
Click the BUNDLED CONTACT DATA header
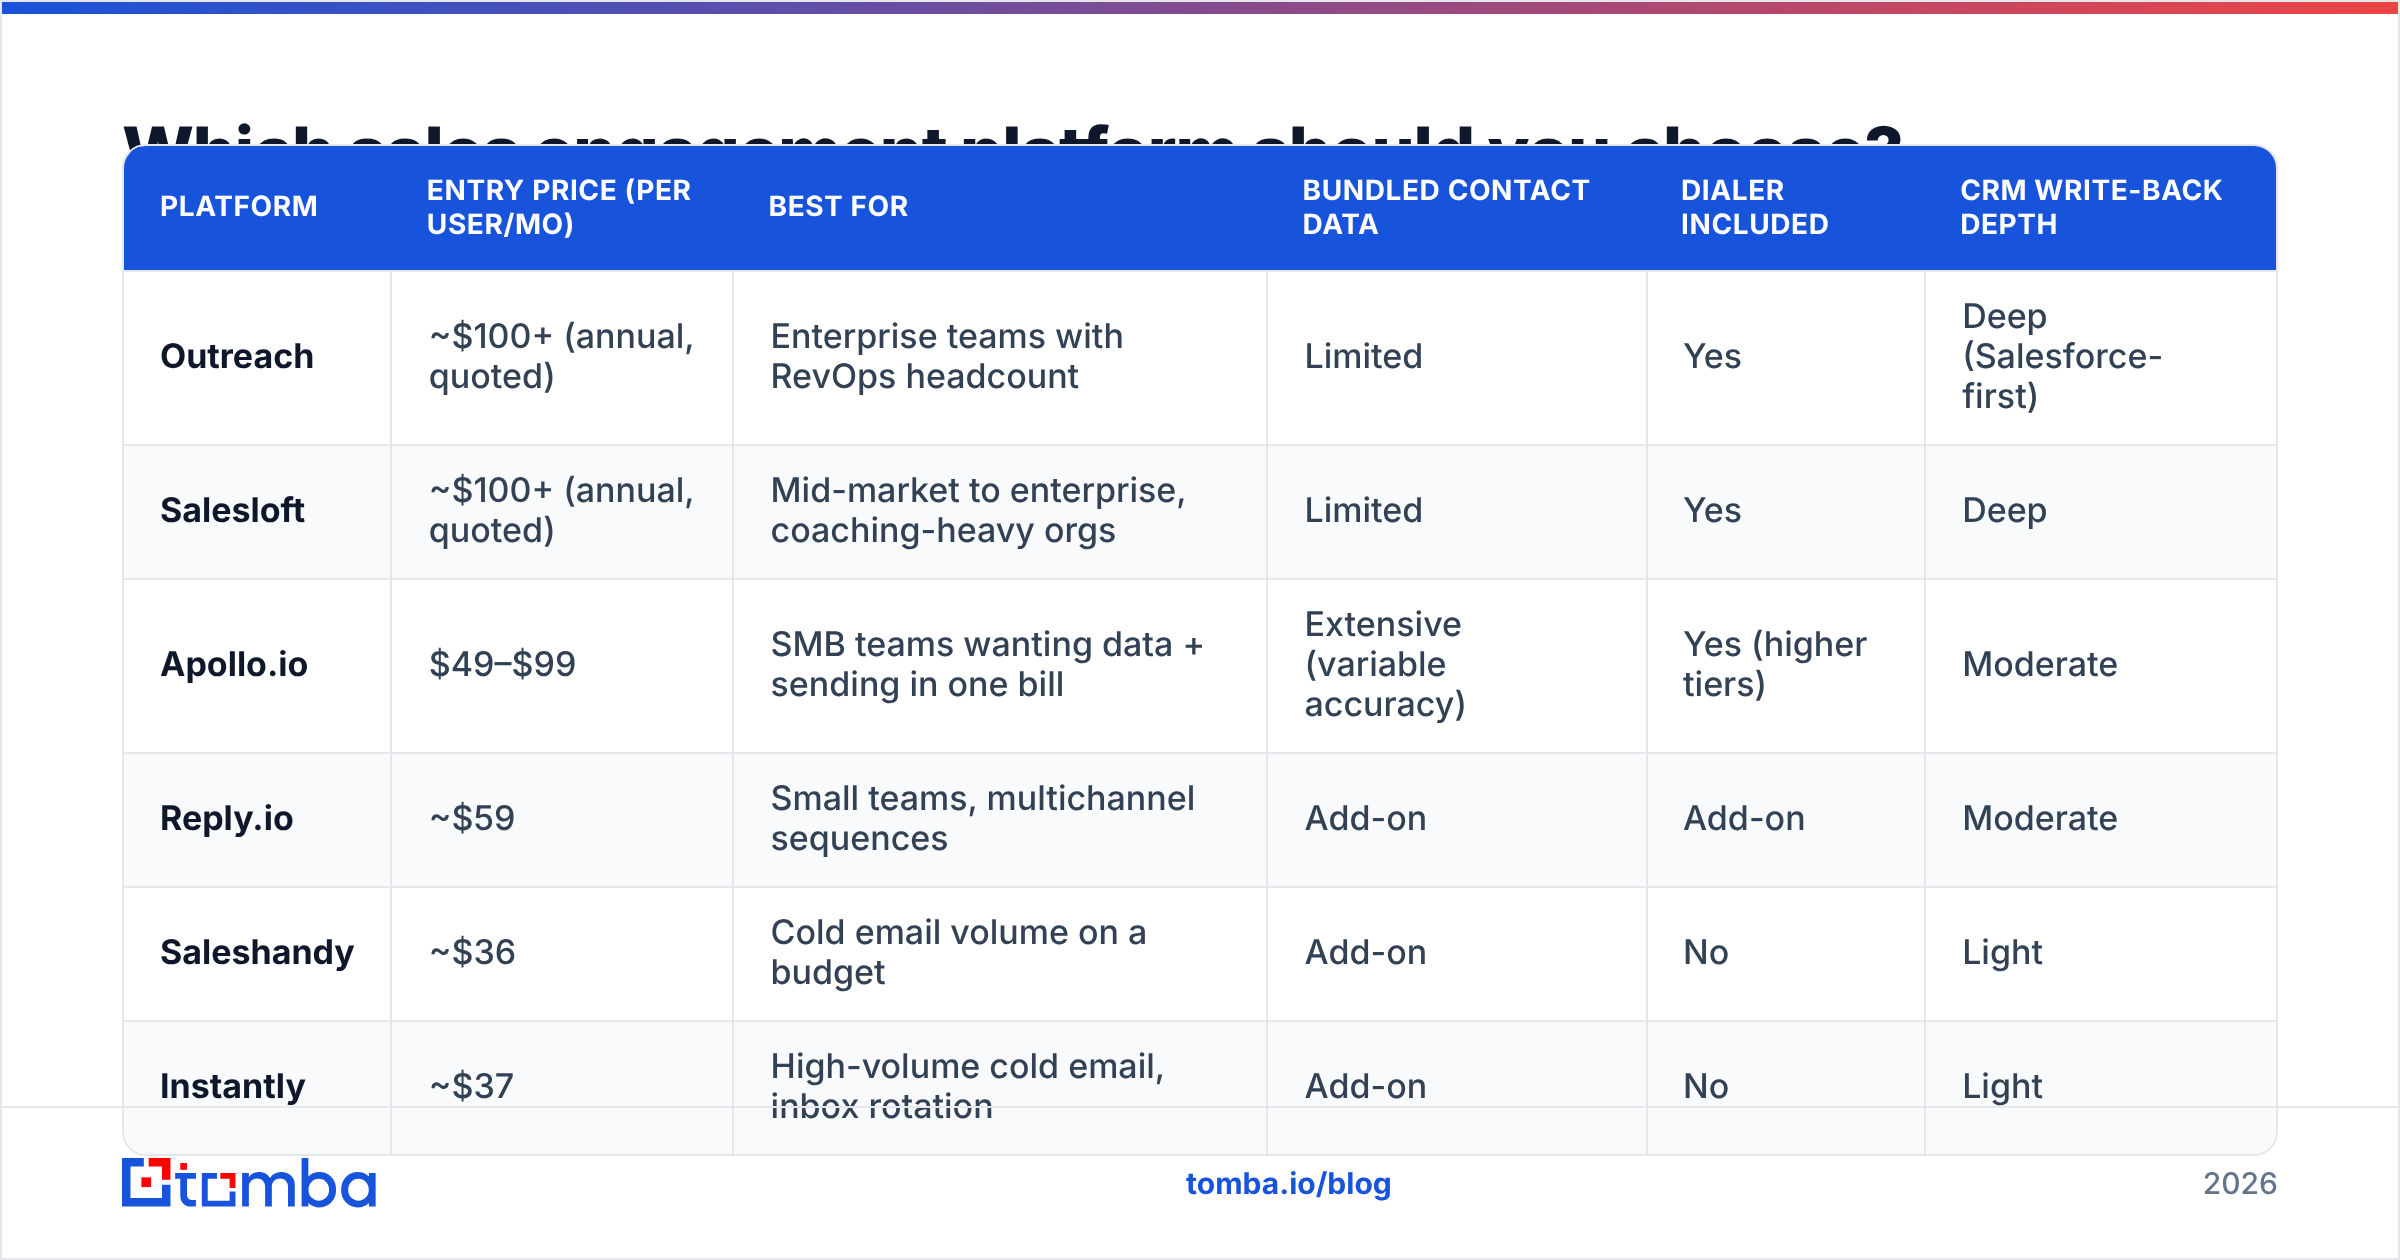click(x=1445, y=207)
